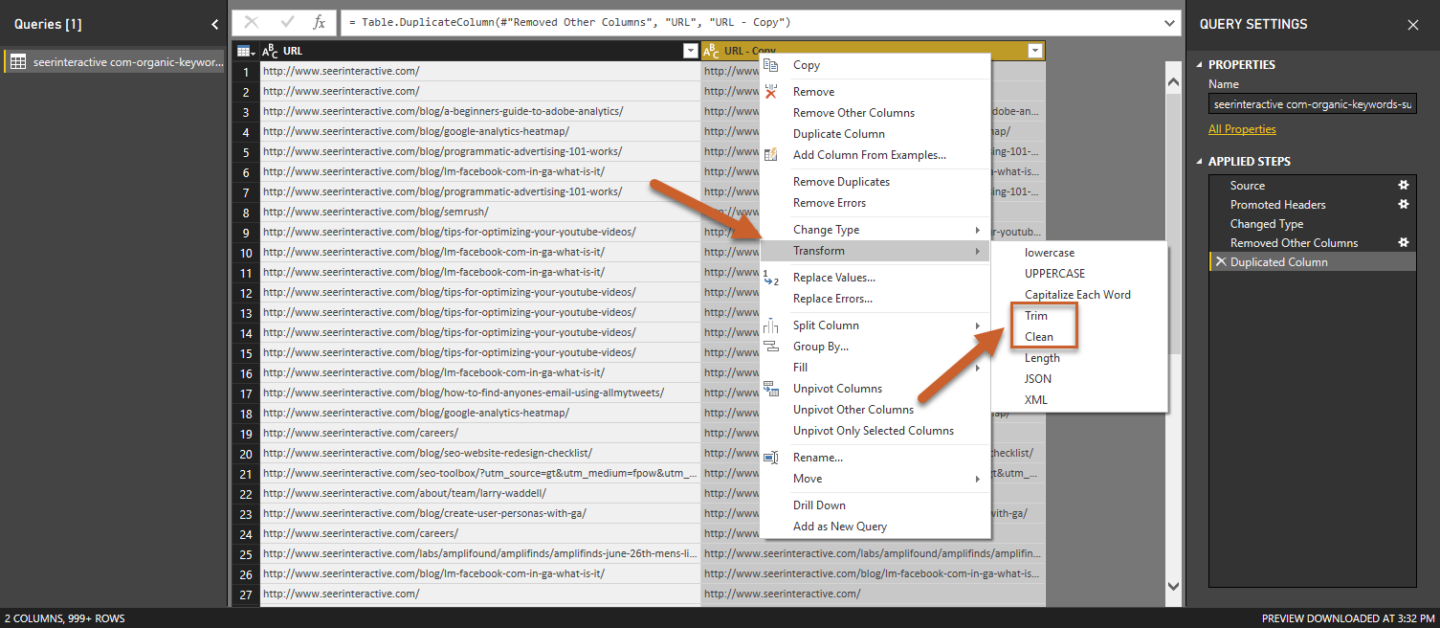The width and height of the screenshot is (1440, 628).
Task: Choose Trim from the Transform submenu
Action: click(x=1036, y=316)
